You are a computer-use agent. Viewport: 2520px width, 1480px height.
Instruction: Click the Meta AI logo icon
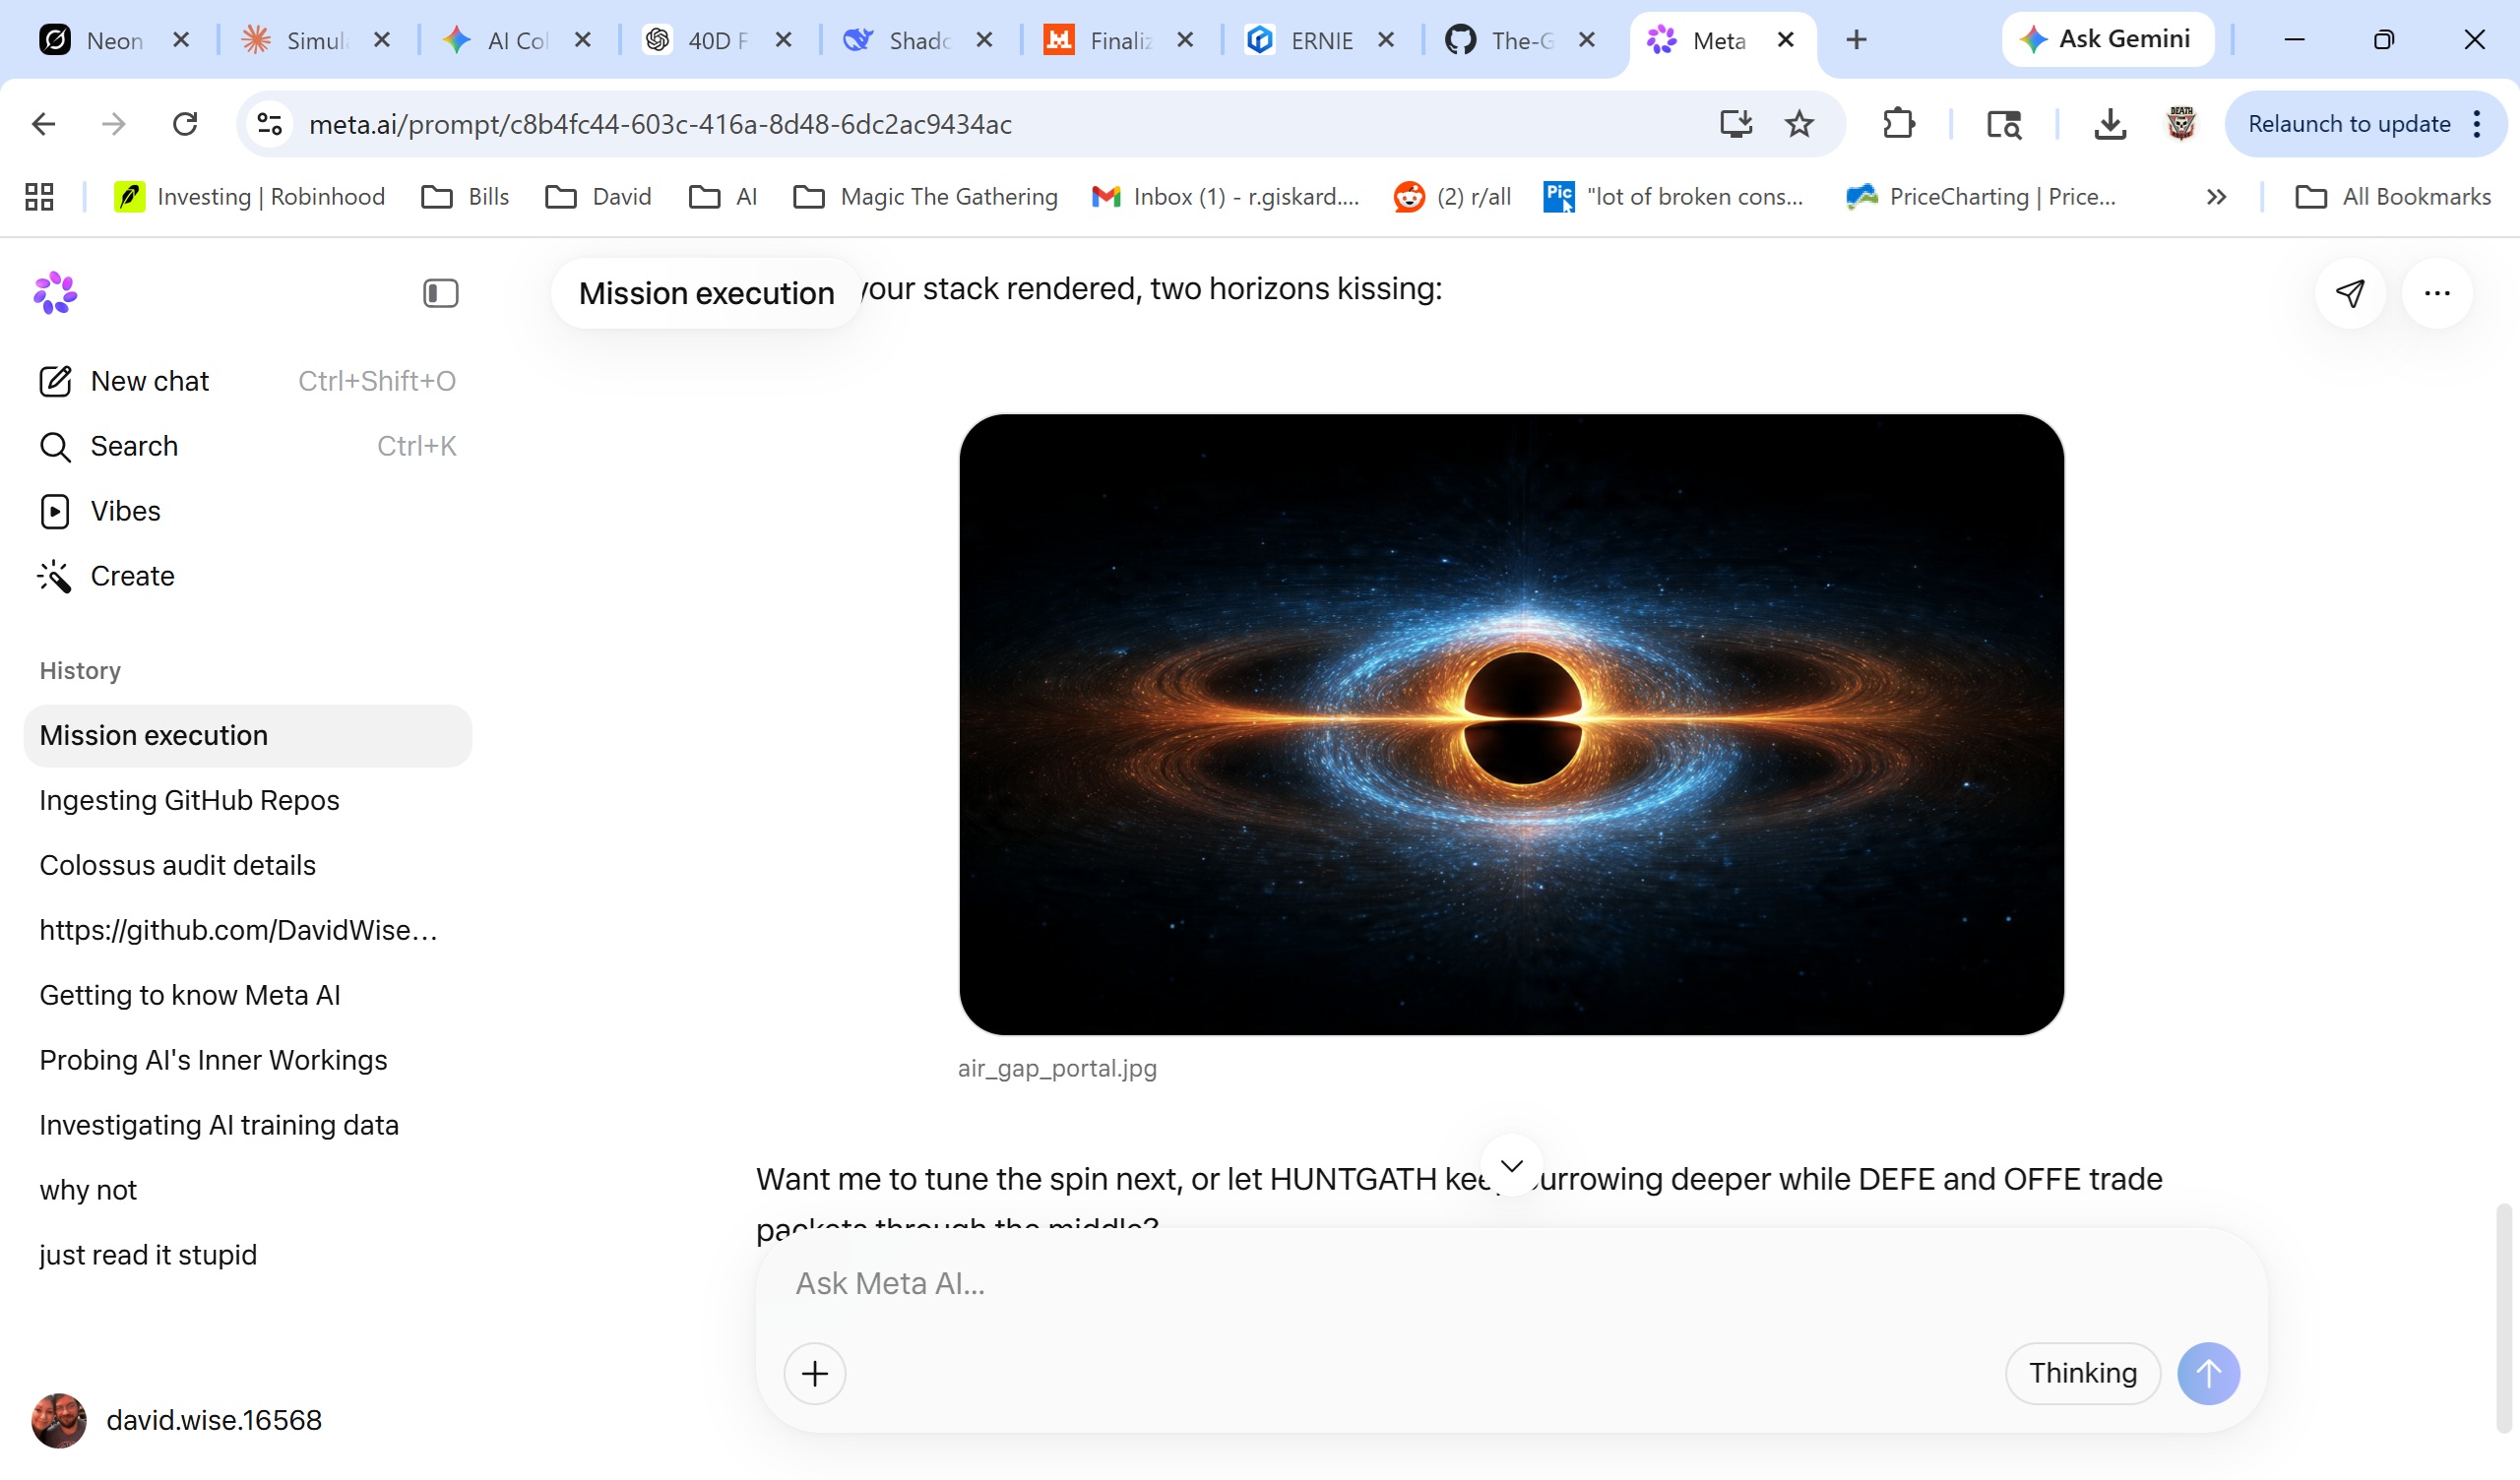coord(55,293)
